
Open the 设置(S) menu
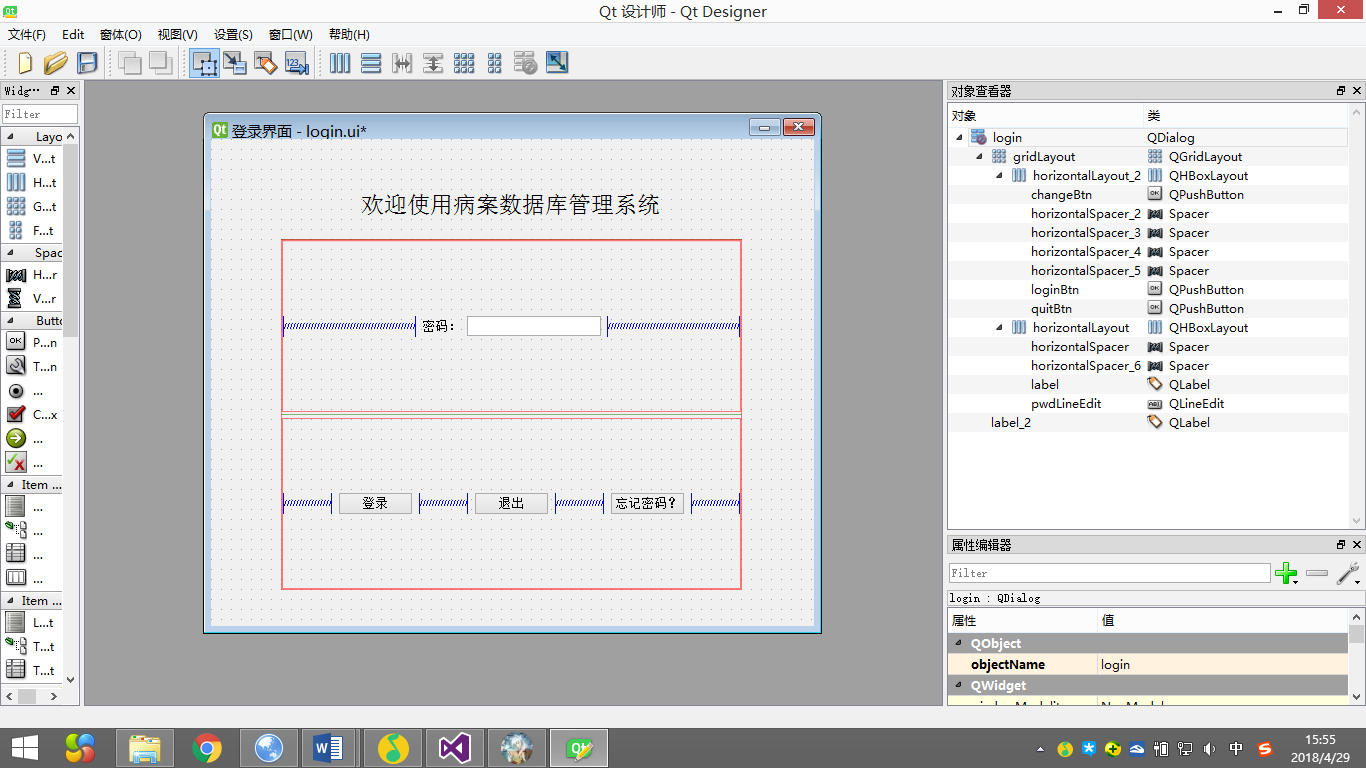point(233,34)
